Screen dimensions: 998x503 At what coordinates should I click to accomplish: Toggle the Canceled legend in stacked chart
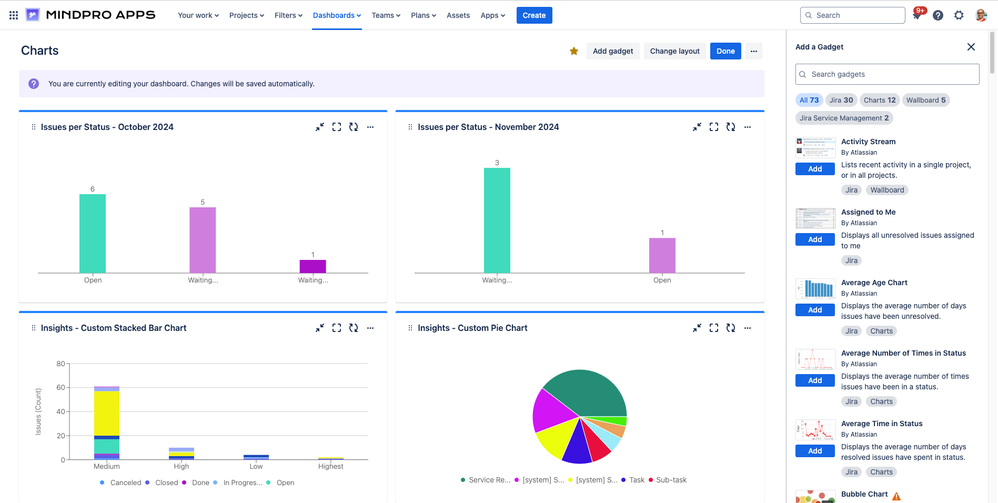point(120,483)
